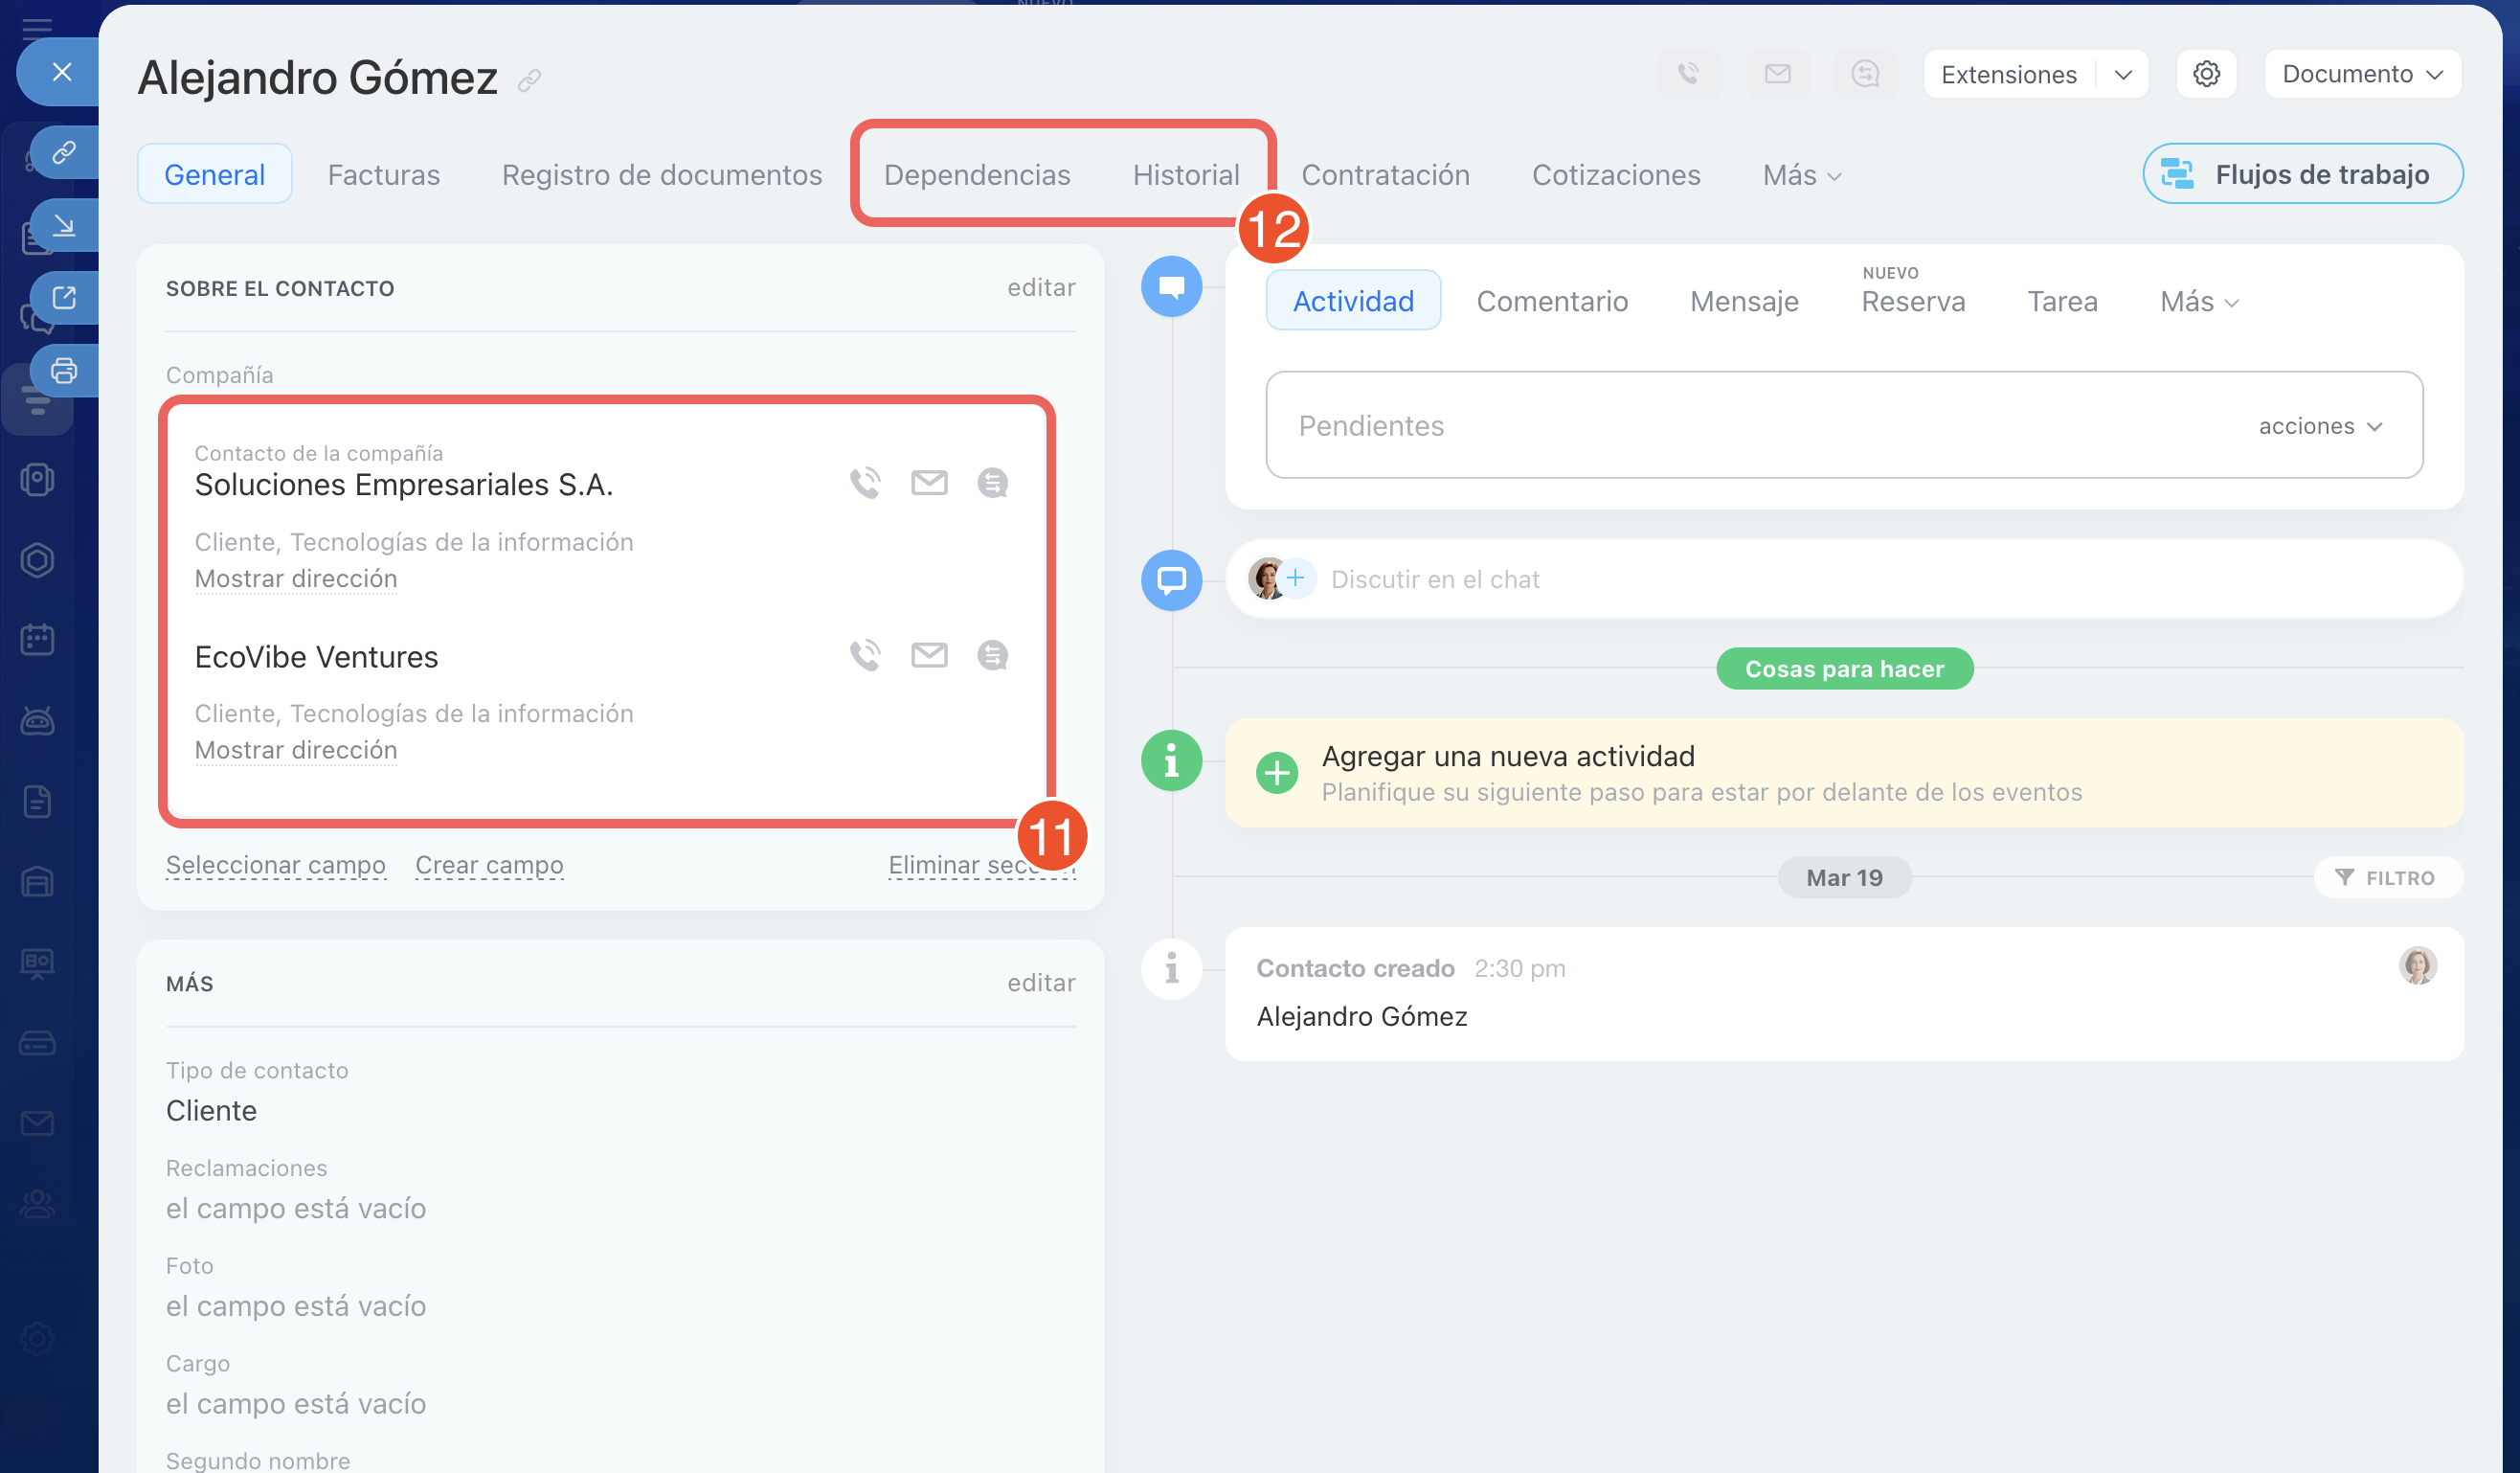
Task: Expand the acciones dropdown in Pendientes
Action: [2320, 426]
